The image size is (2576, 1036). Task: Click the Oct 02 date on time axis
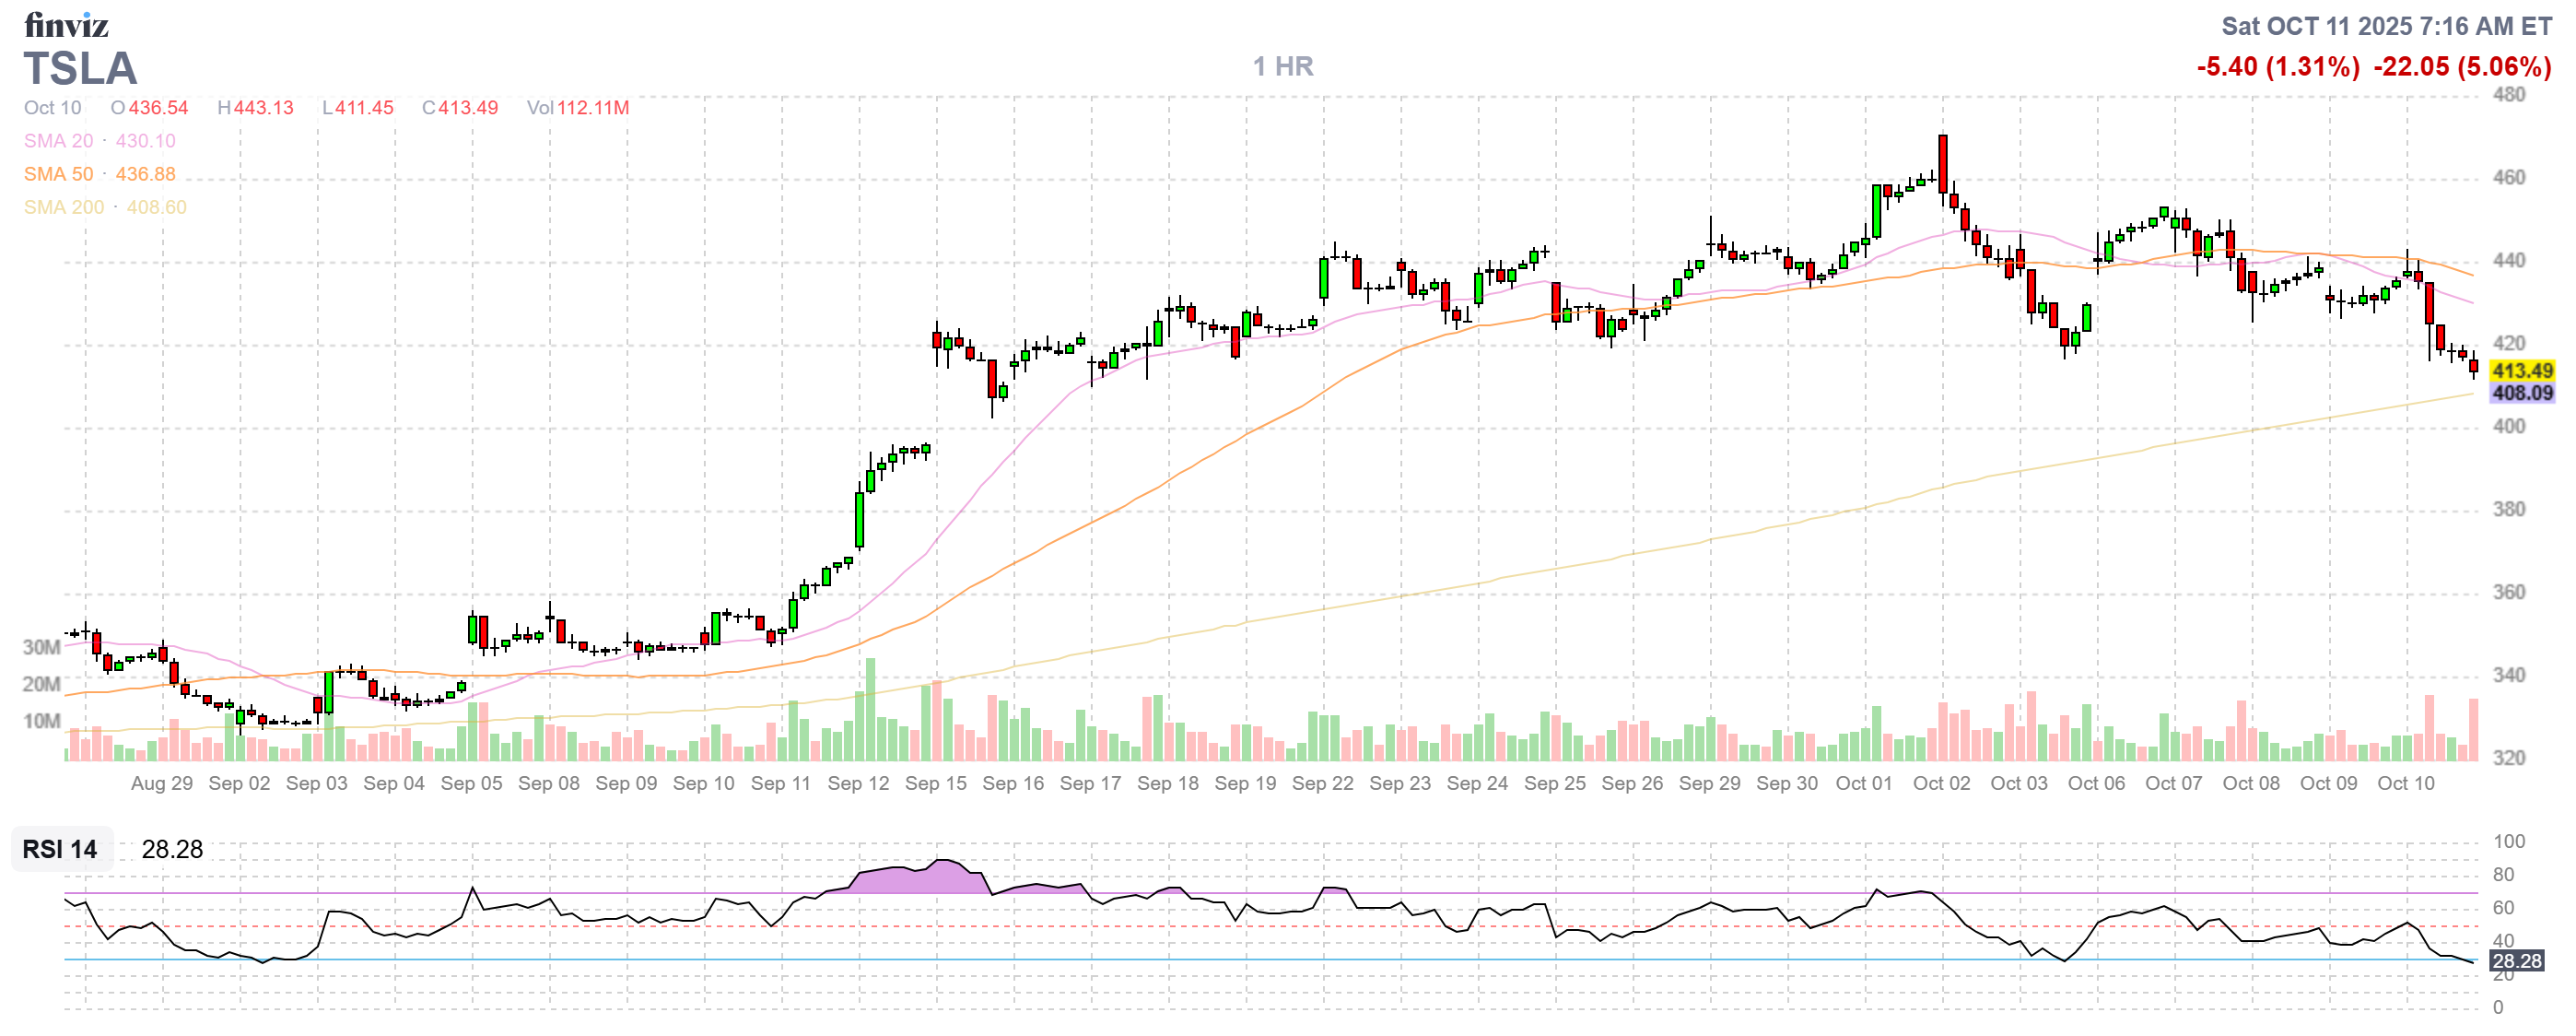click(x=1941, y=783)
